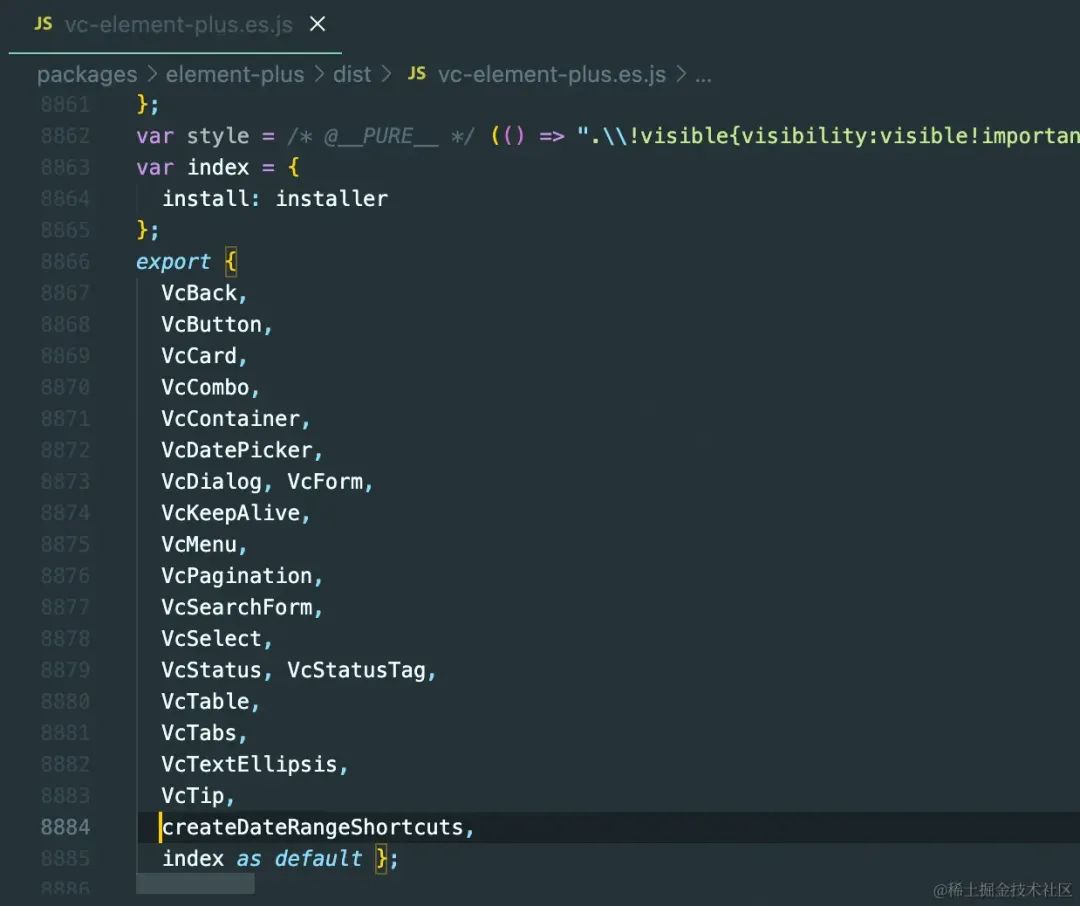Open the breadcrumb ellipsis symbol list

coord(703,75)
